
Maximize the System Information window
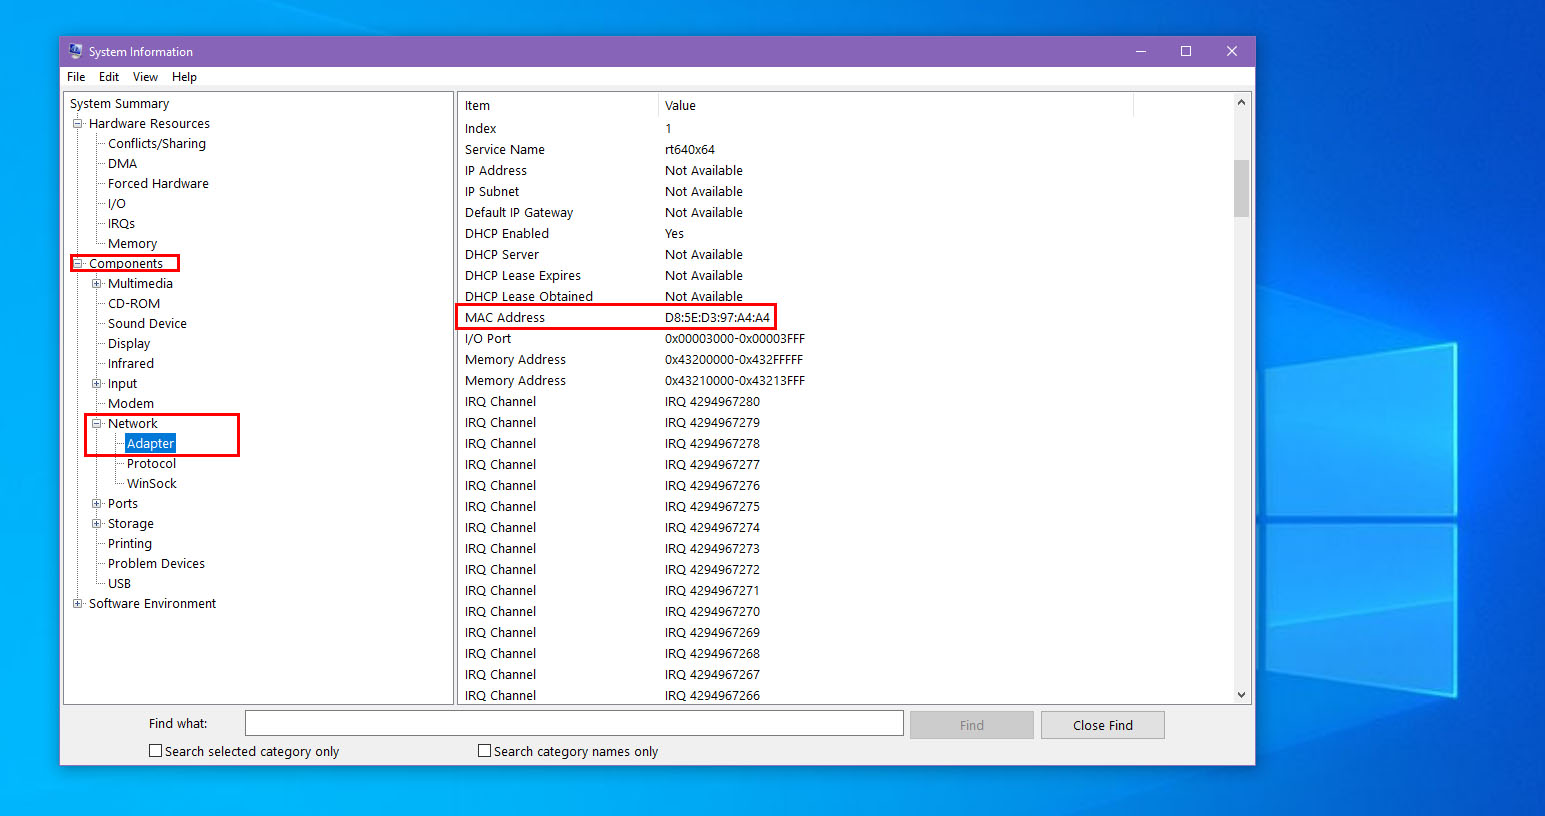(x=1186, y=51)
